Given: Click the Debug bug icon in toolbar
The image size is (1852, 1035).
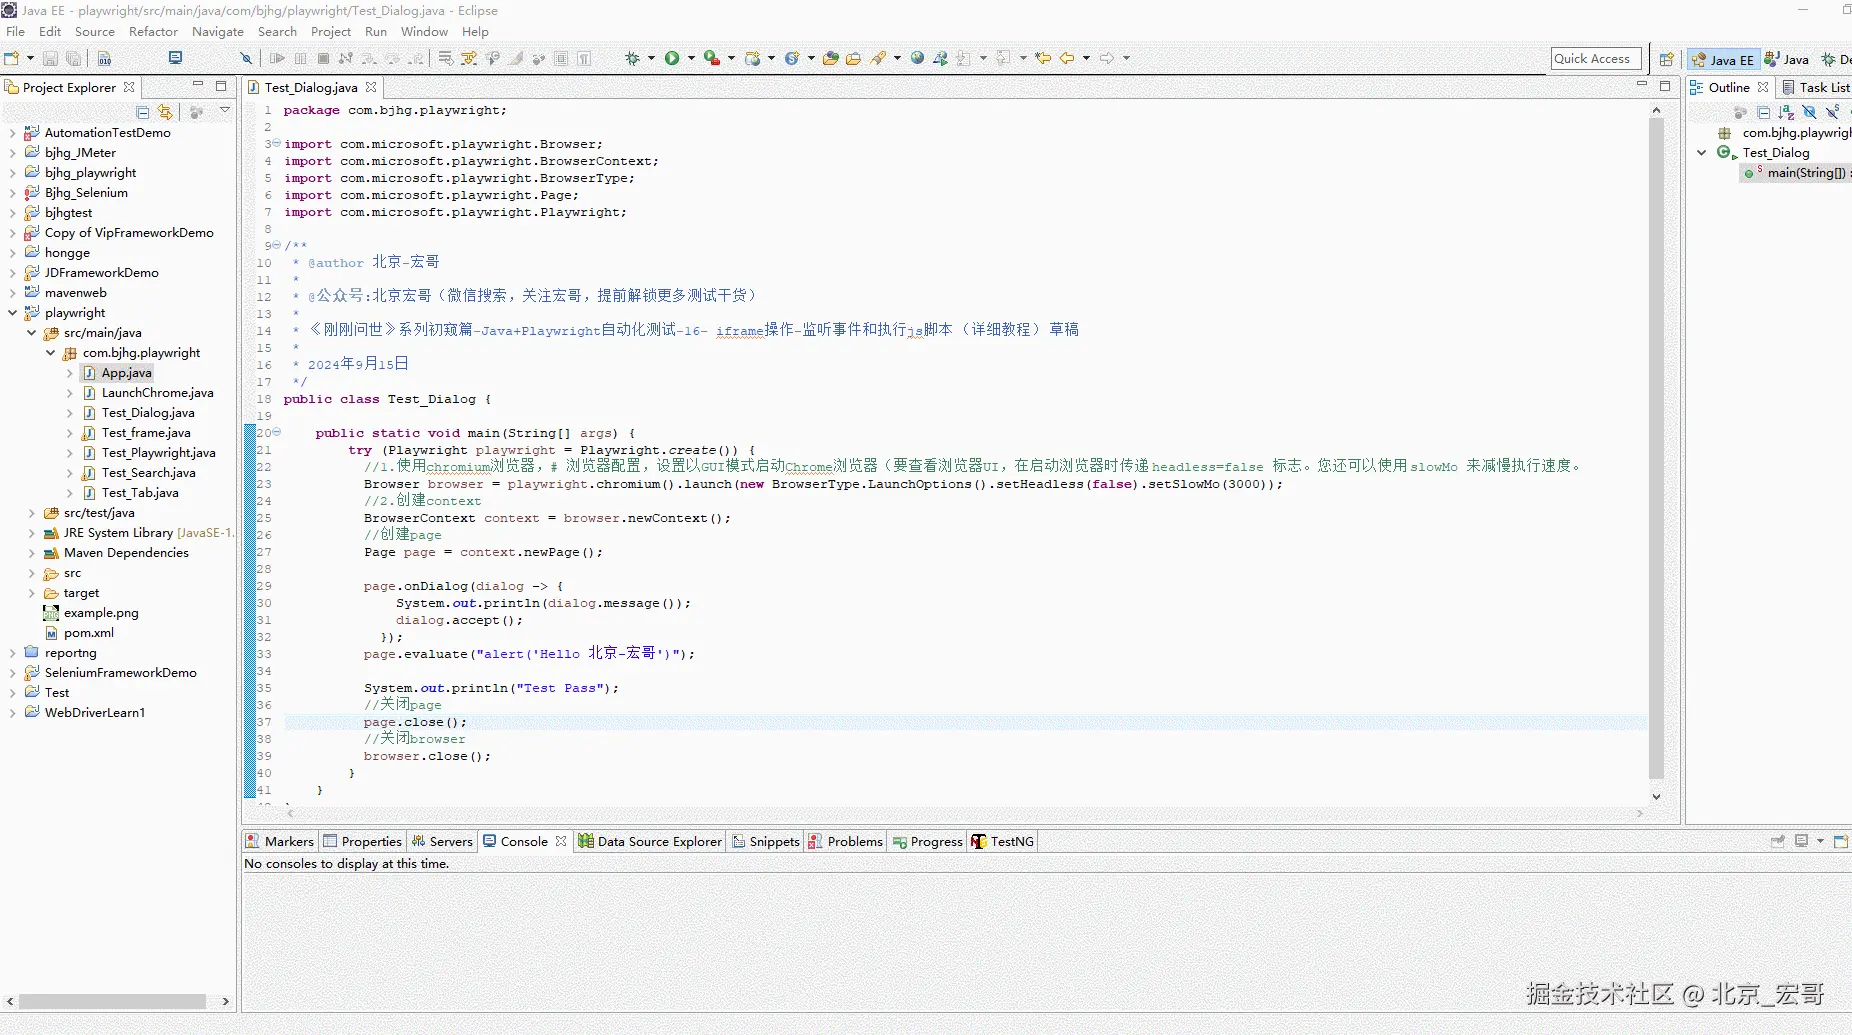Looking at the screenshot, I should point(632,58).
